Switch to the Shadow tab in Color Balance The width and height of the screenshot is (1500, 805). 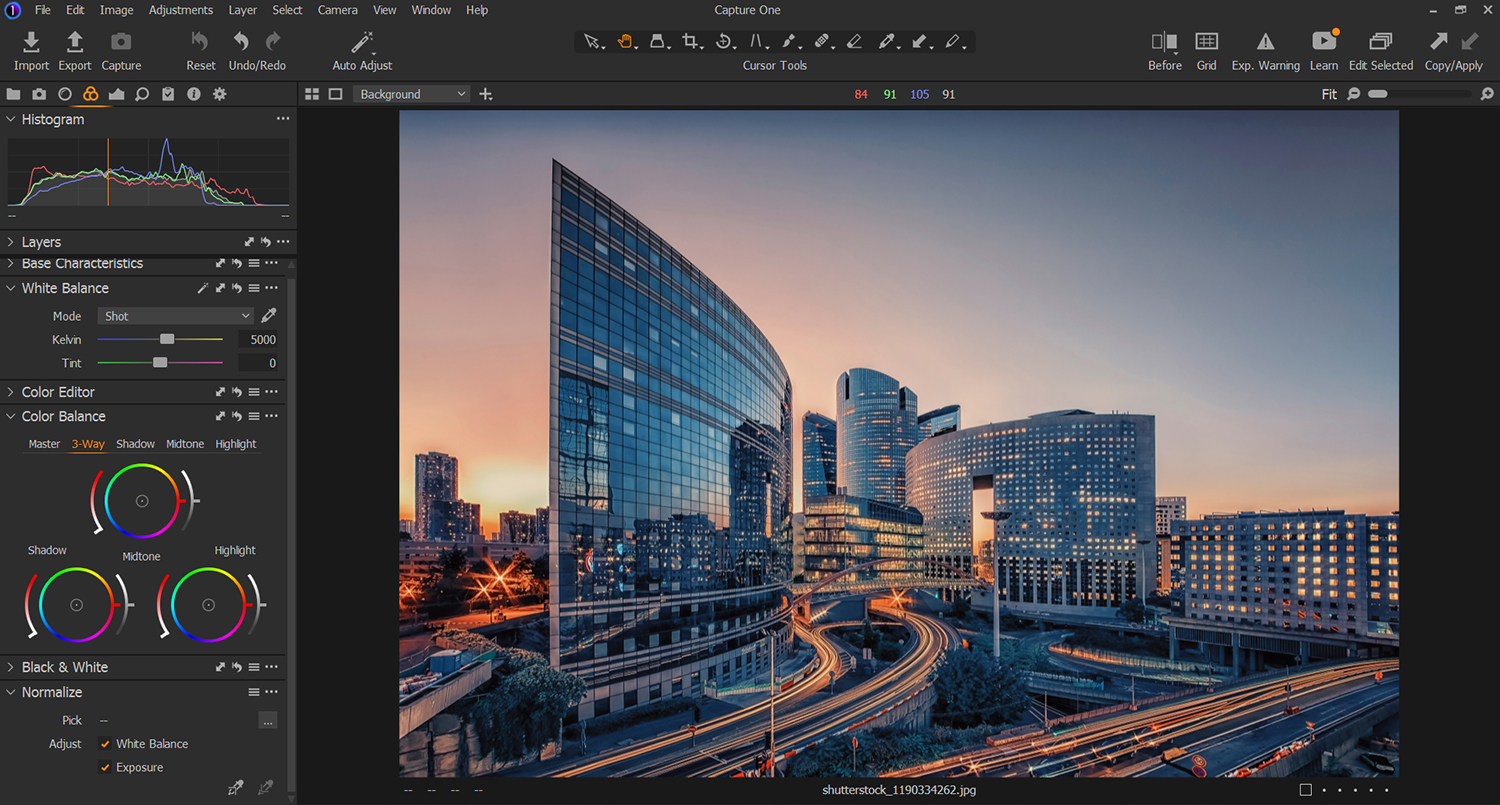click(135, 443)
